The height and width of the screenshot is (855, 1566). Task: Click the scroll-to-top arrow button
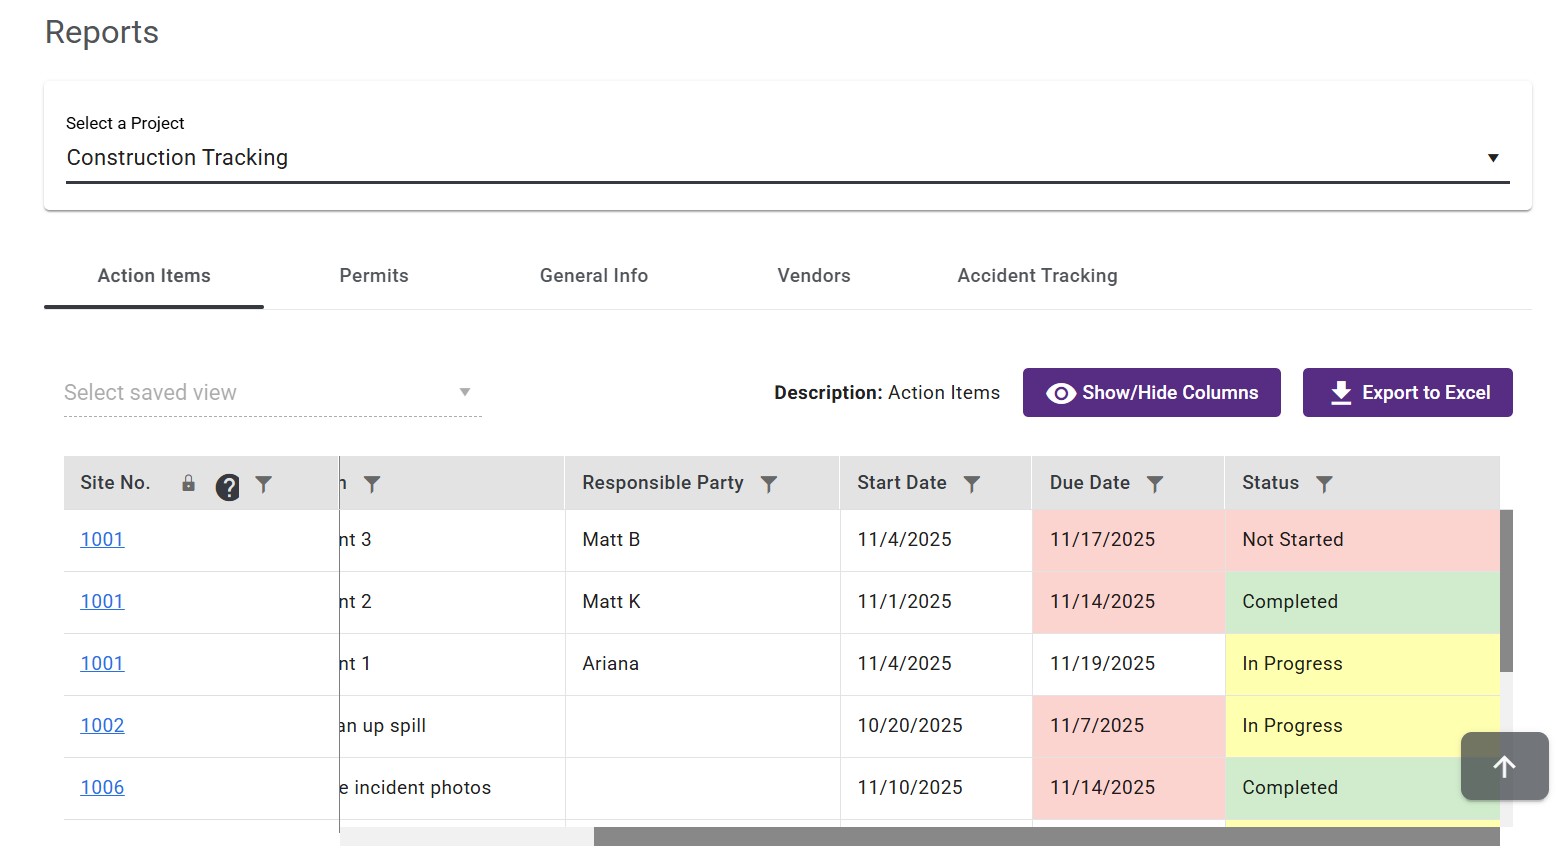pos(1504,767)
